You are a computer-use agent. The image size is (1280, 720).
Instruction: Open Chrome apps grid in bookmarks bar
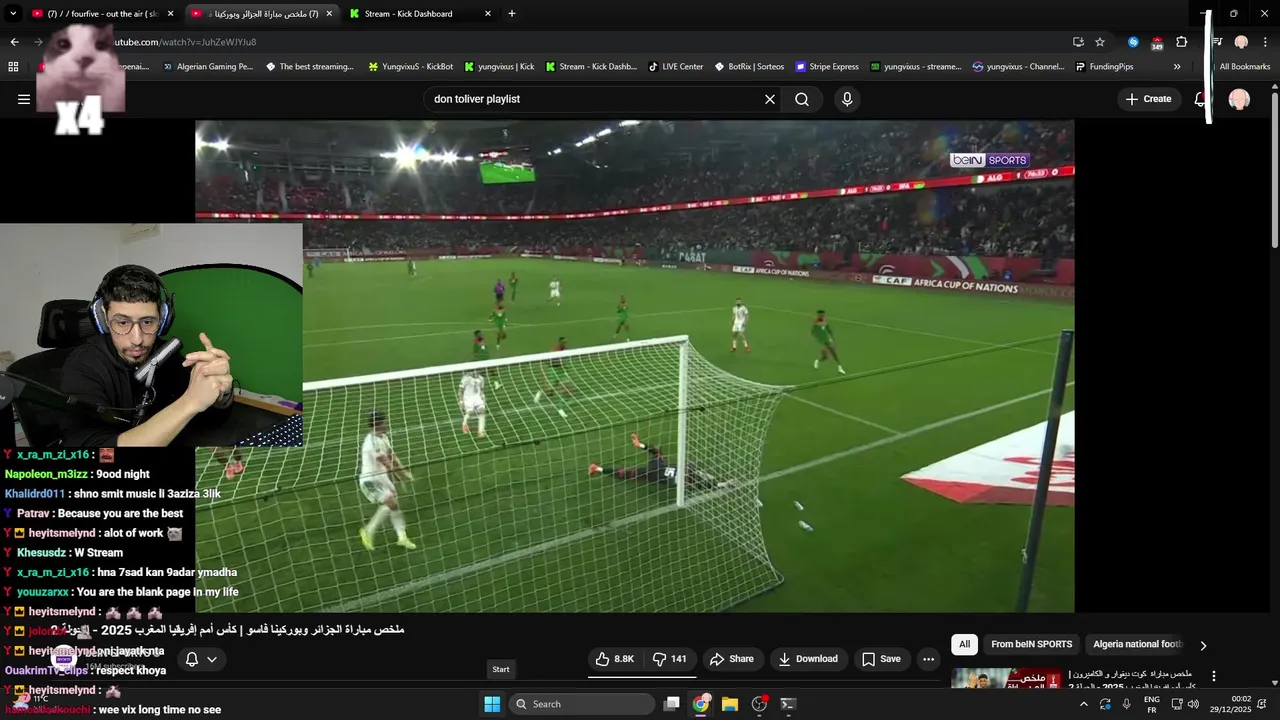tap(13, 67)
